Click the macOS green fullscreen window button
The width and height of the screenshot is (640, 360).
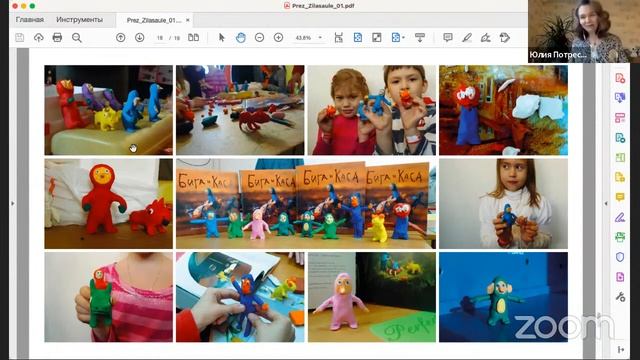click(x=32, y=6)
